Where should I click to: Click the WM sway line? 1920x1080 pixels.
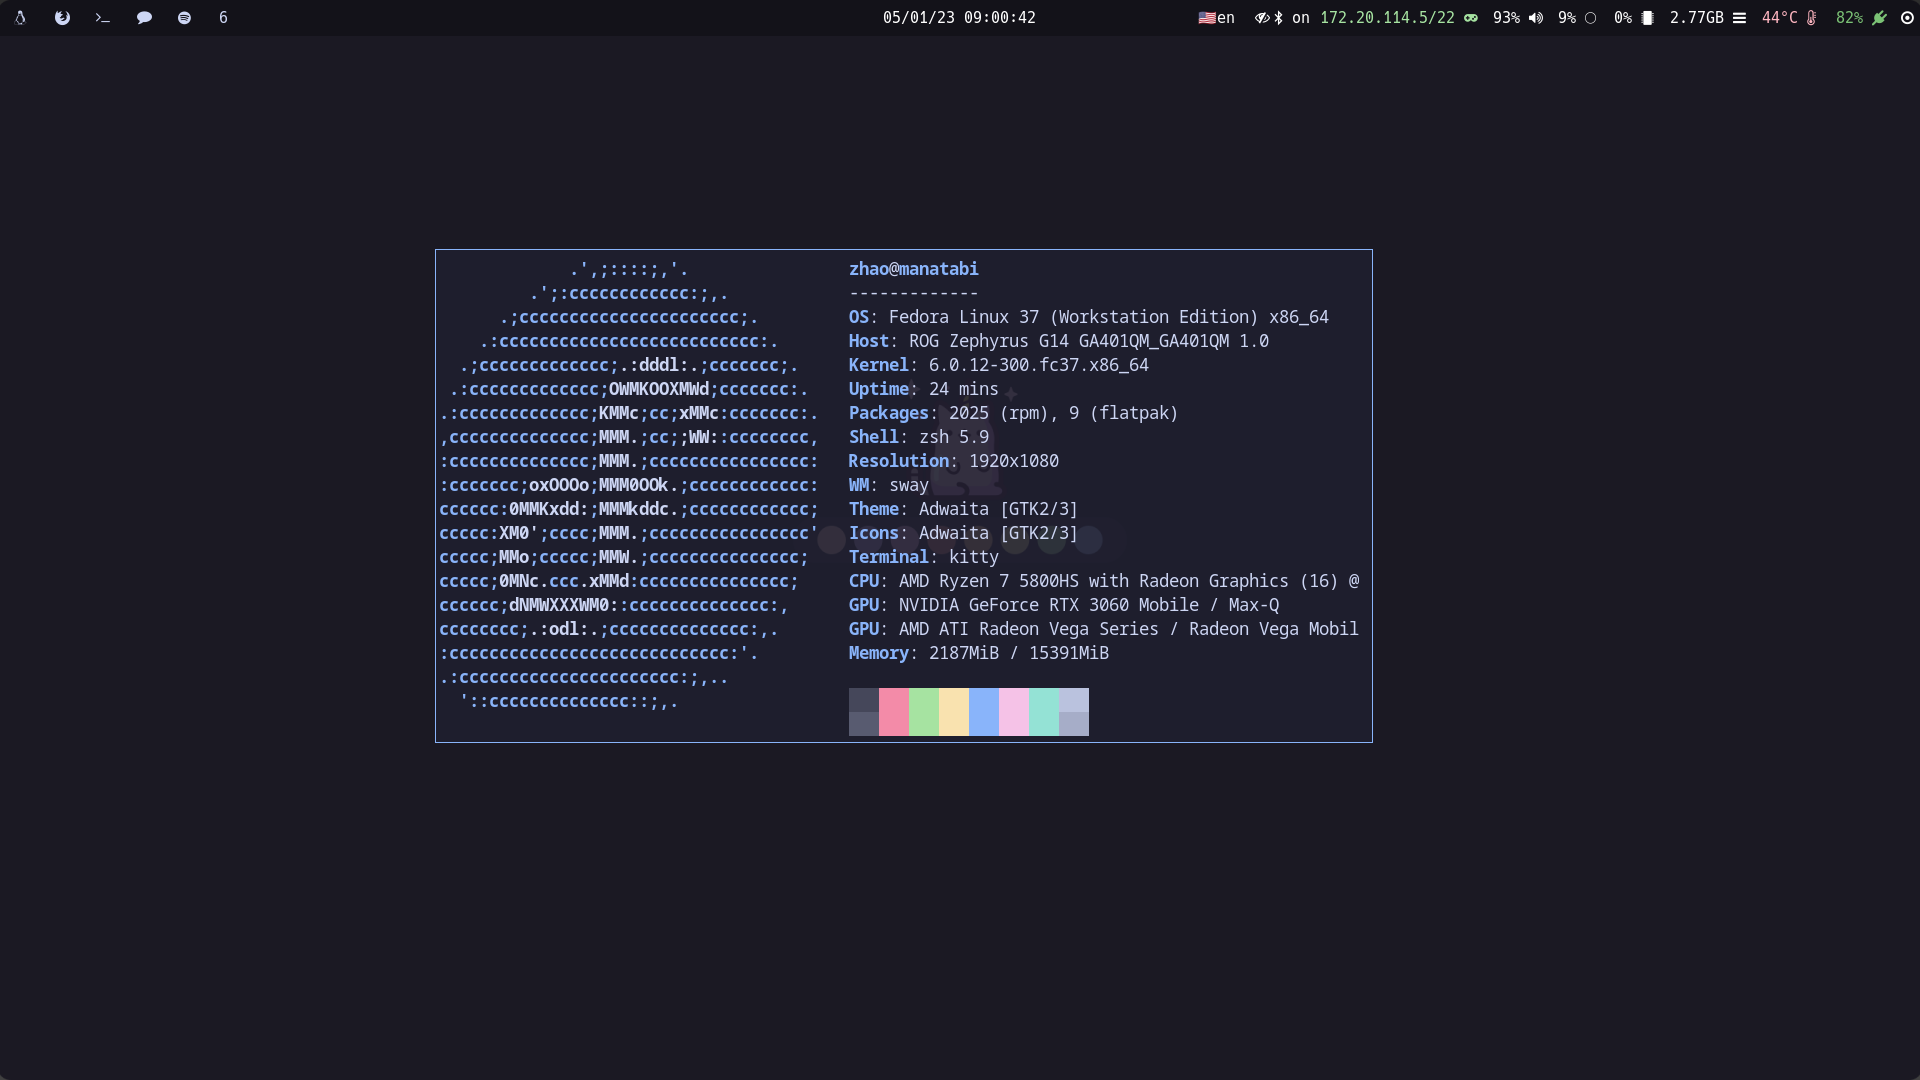pyautogui.click(x=889, y=485)
